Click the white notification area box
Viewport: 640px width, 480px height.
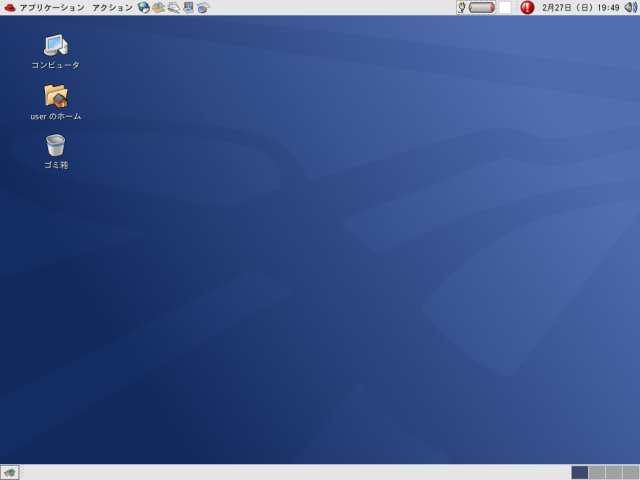click(505, 7)
